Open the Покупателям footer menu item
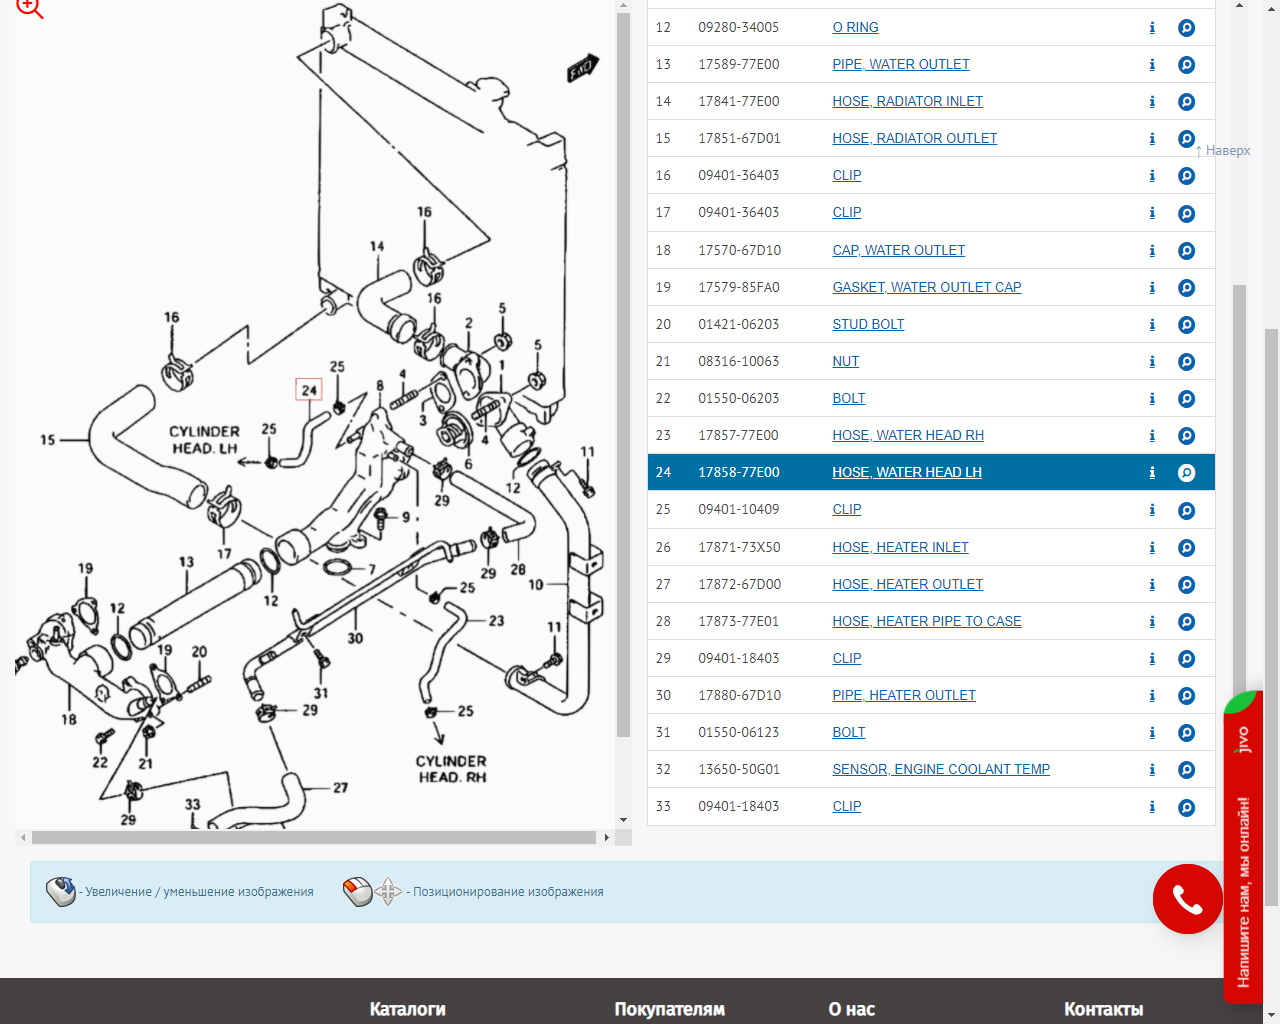The width and height of the screenshot is (1280, 1024). [x=669, y=1009]
